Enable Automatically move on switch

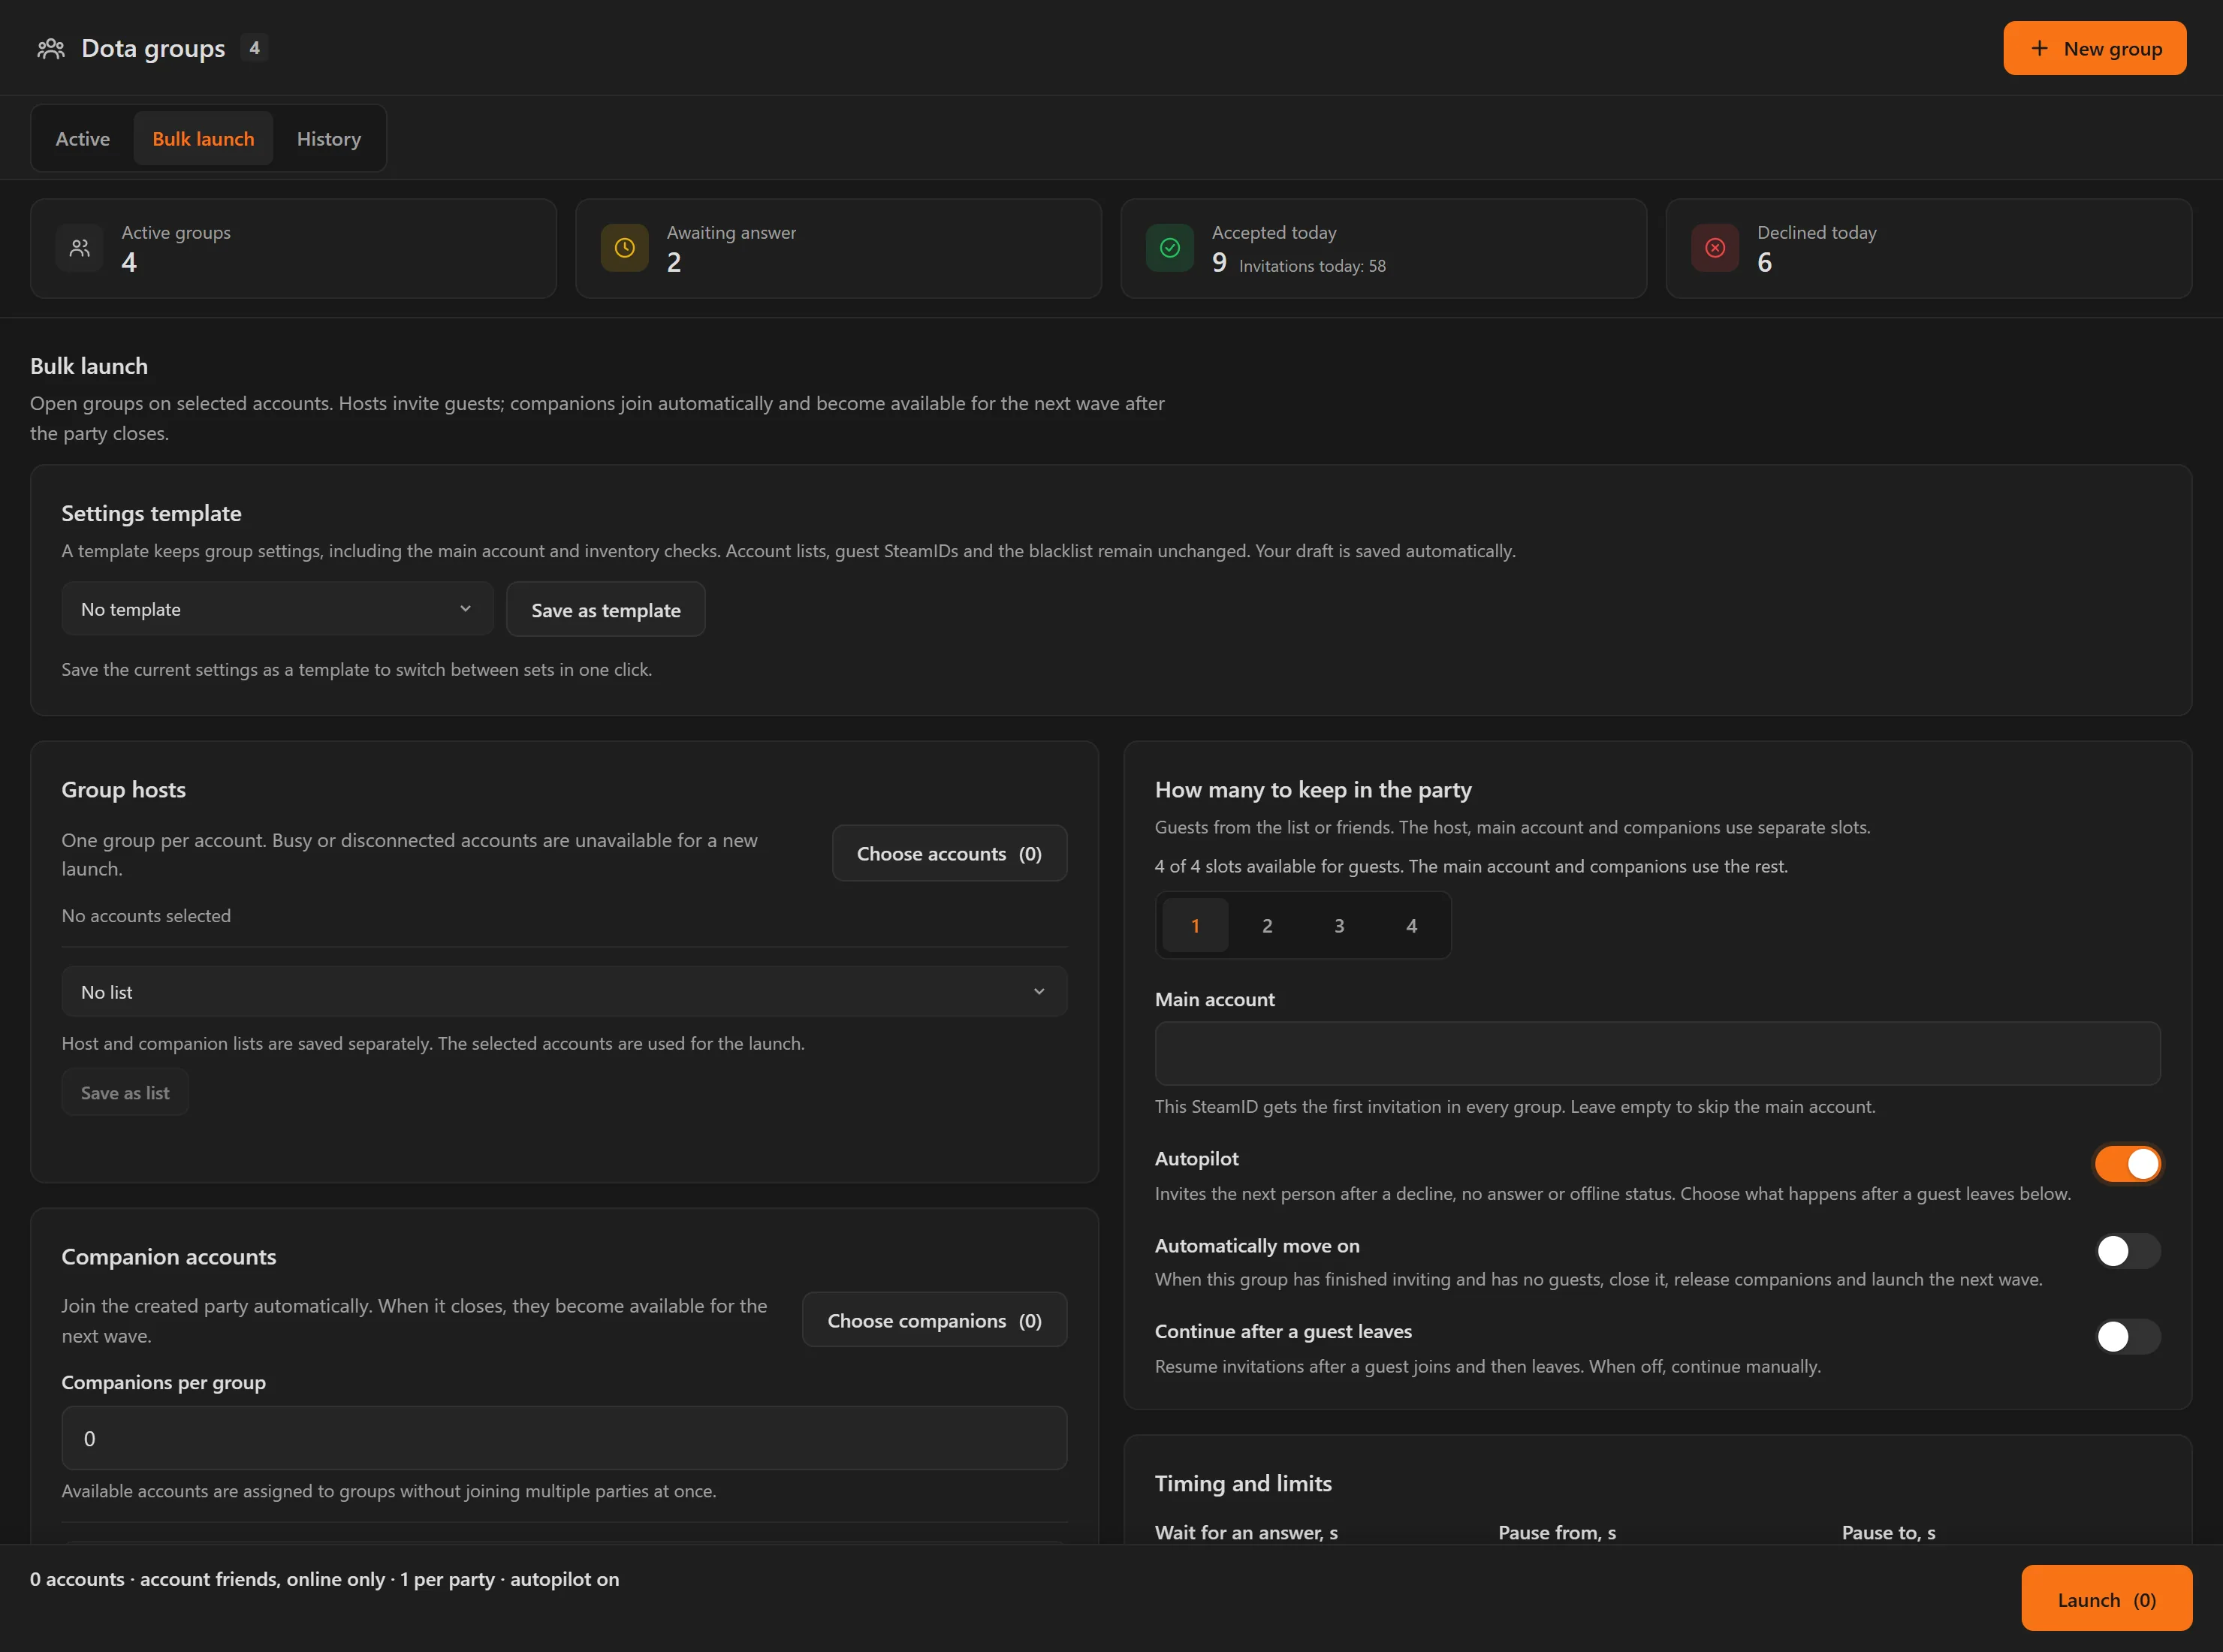(2128, 1251)
